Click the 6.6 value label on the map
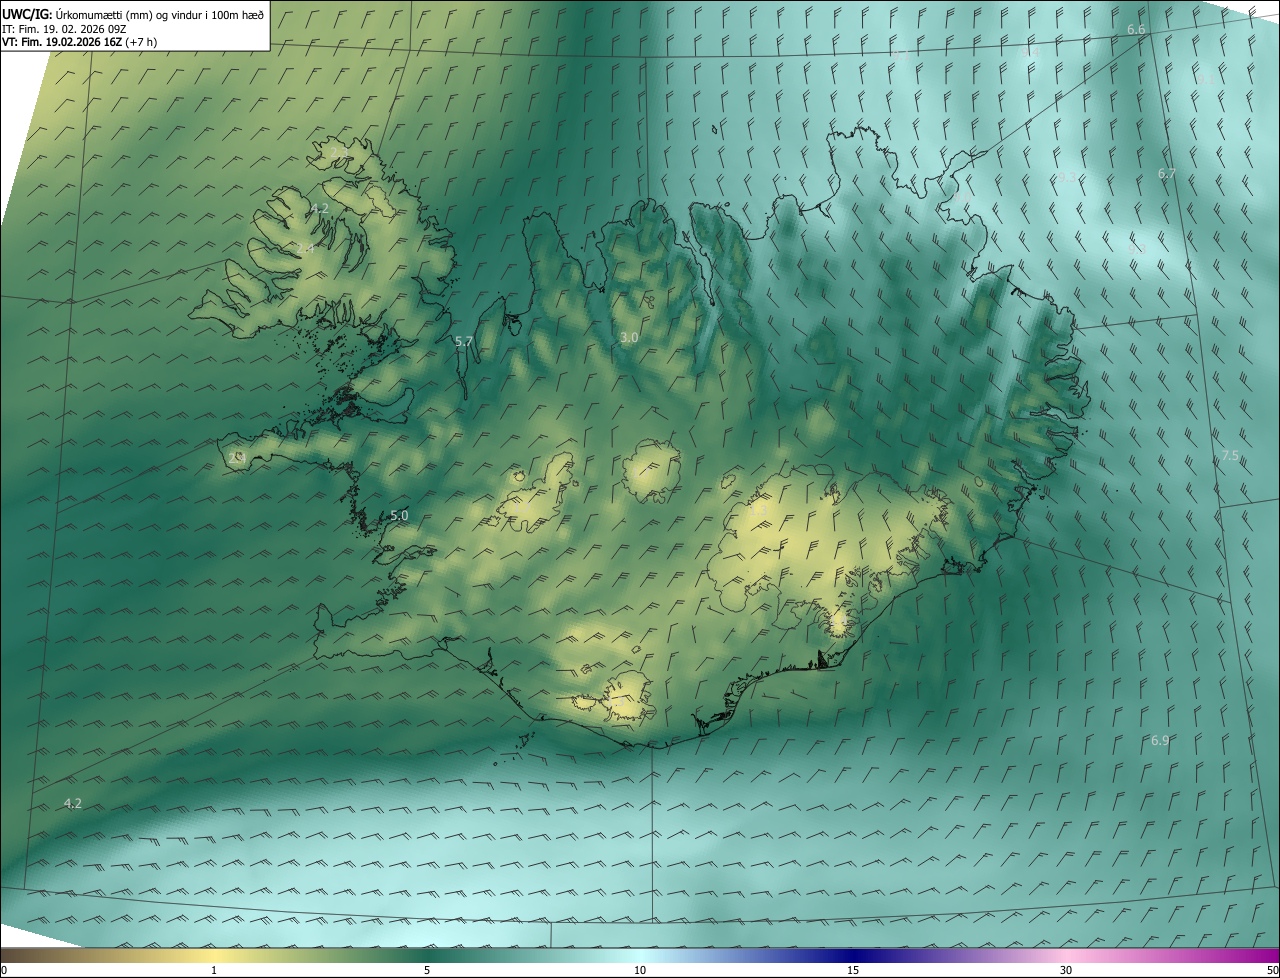Screen dimensions: 1280x978 [1136, 30]
